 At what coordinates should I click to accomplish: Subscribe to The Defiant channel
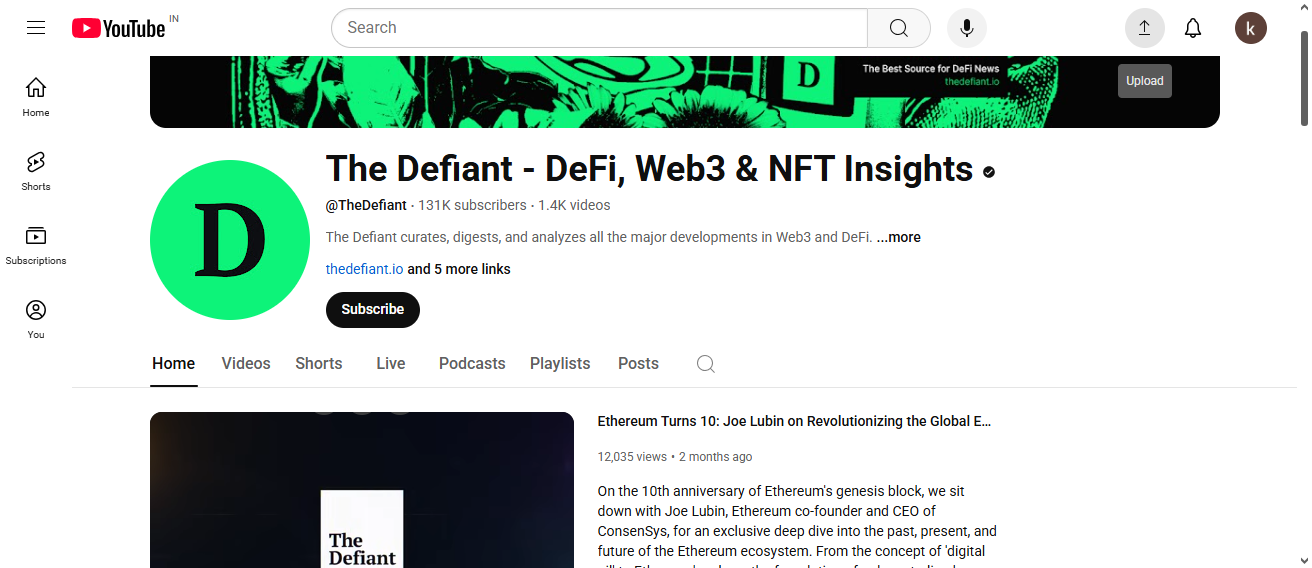pyautogui.click(x=373, y=310)
